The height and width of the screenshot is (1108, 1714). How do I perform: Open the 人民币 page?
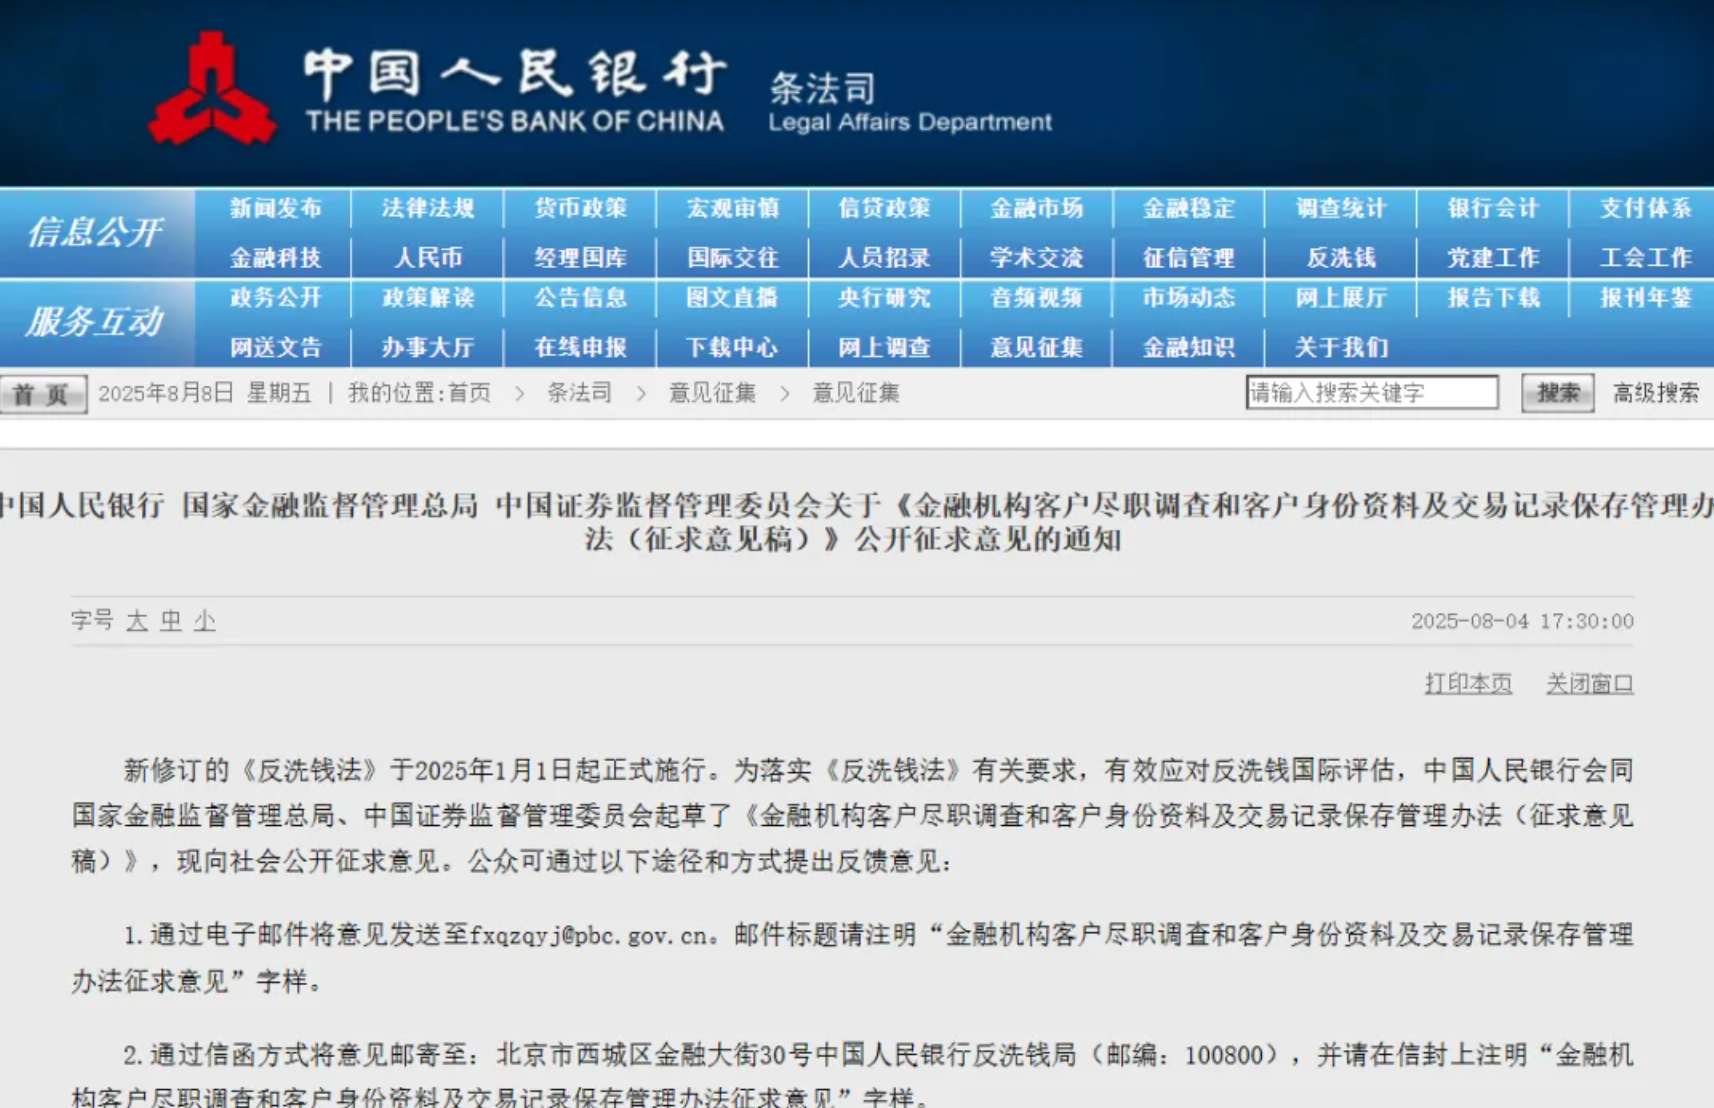tap(428, 258)
